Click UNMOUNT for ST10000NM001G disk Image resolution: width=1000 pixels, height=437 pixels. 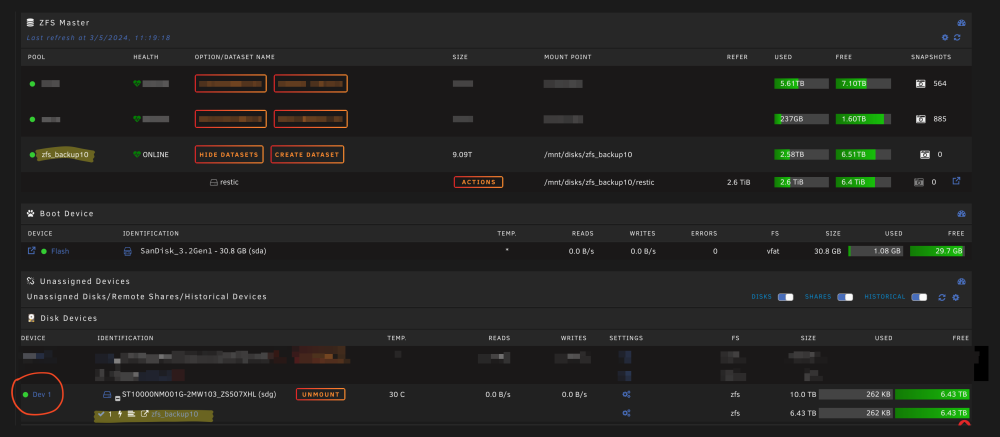[x=320, y=394]
